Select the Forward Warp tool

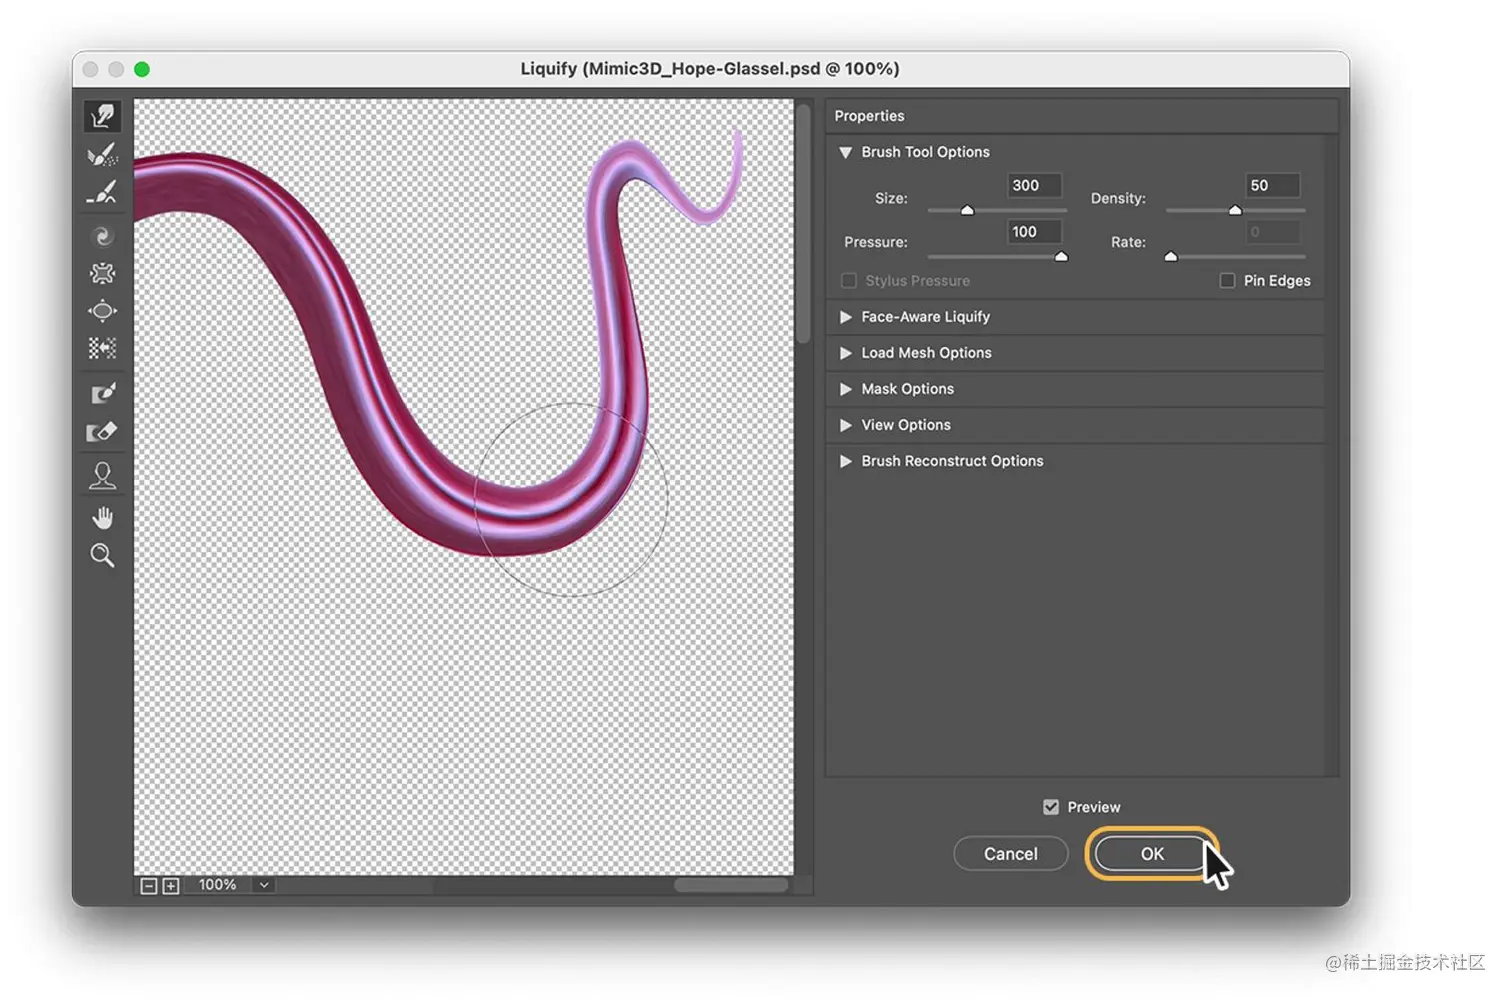click(103, 115)
